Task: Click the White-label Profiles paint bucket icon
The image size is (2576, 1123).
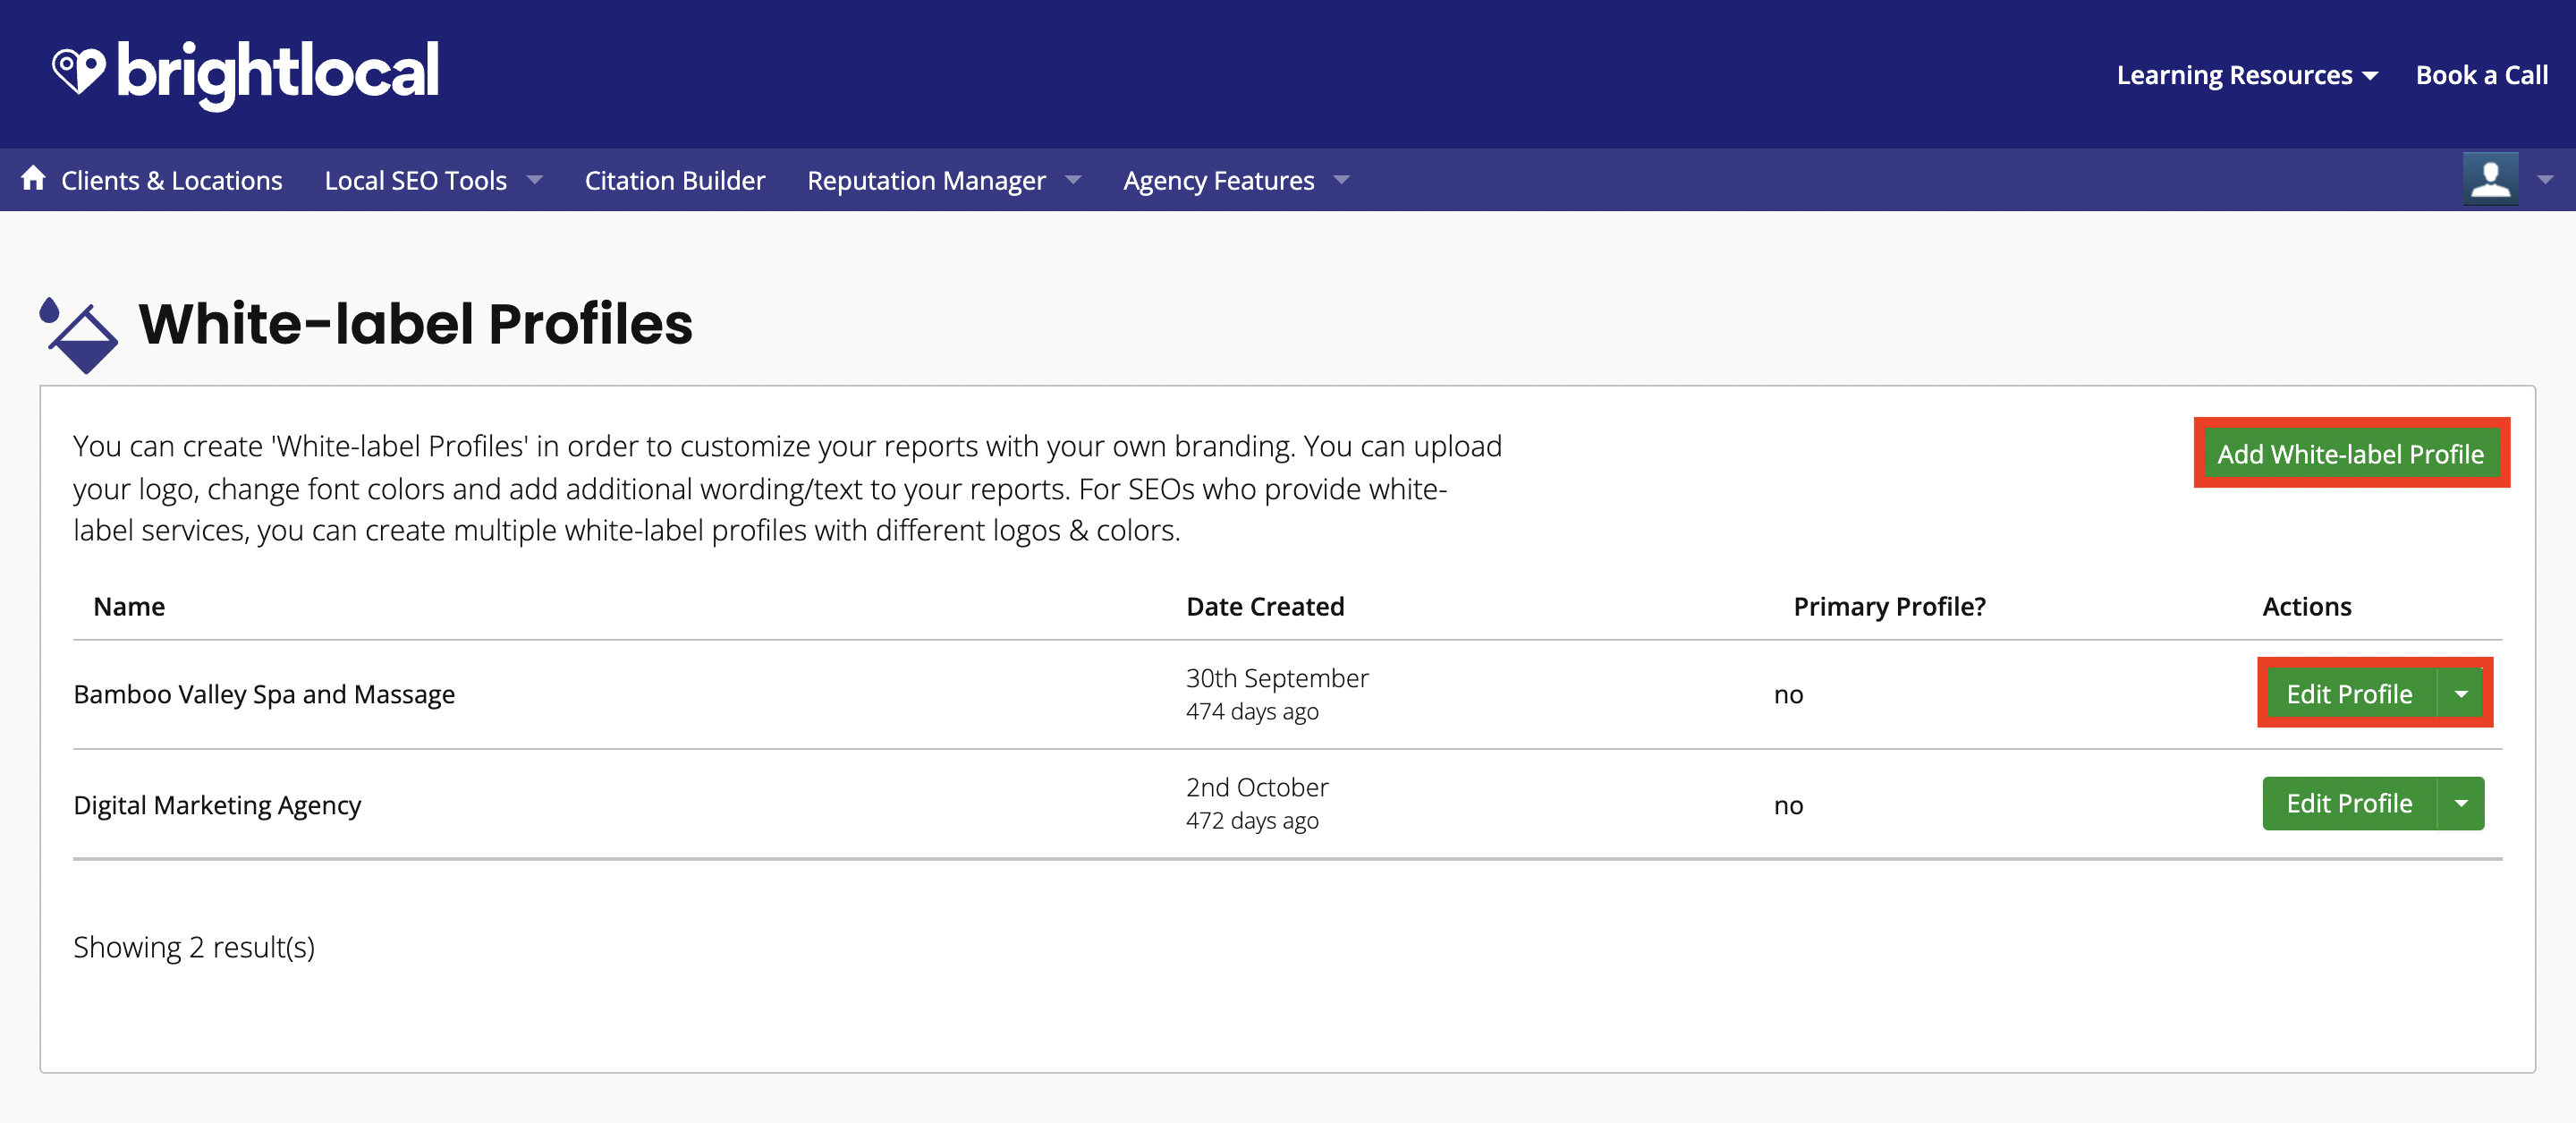Action: [x=78, y=335]
